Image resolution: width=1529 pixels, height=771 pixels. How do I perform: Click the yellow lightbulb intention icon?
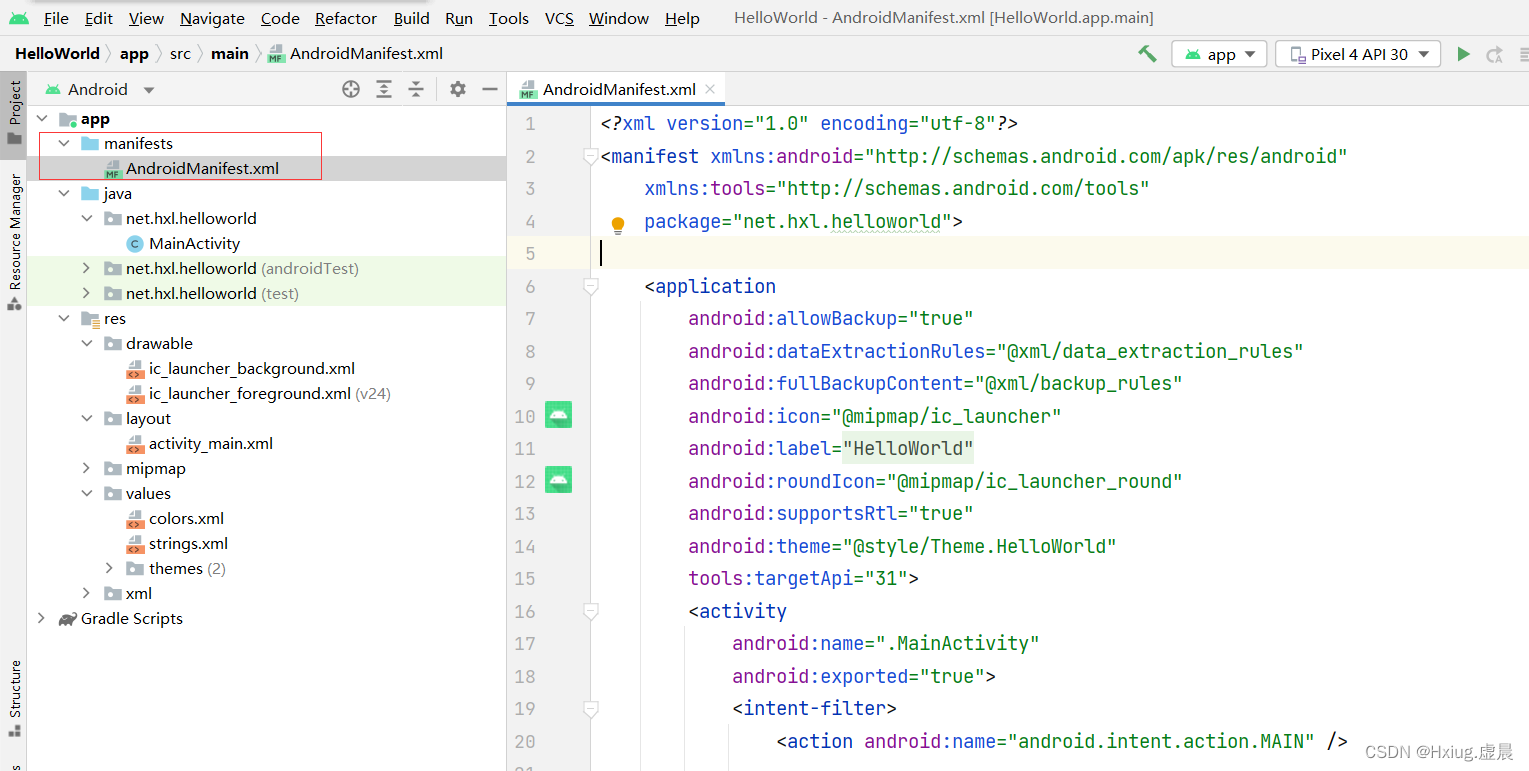pyautogui.click(x=618, y=224)
